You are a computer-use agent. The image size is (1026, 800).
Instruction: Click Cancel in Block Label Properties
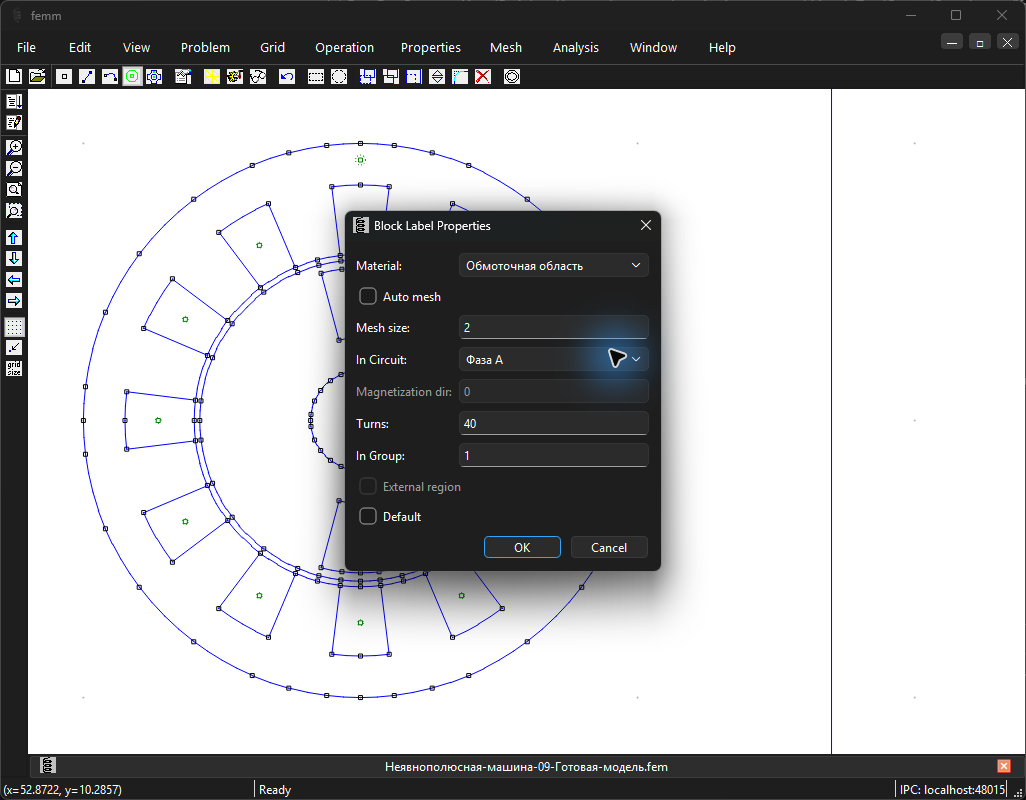[609, 548]
